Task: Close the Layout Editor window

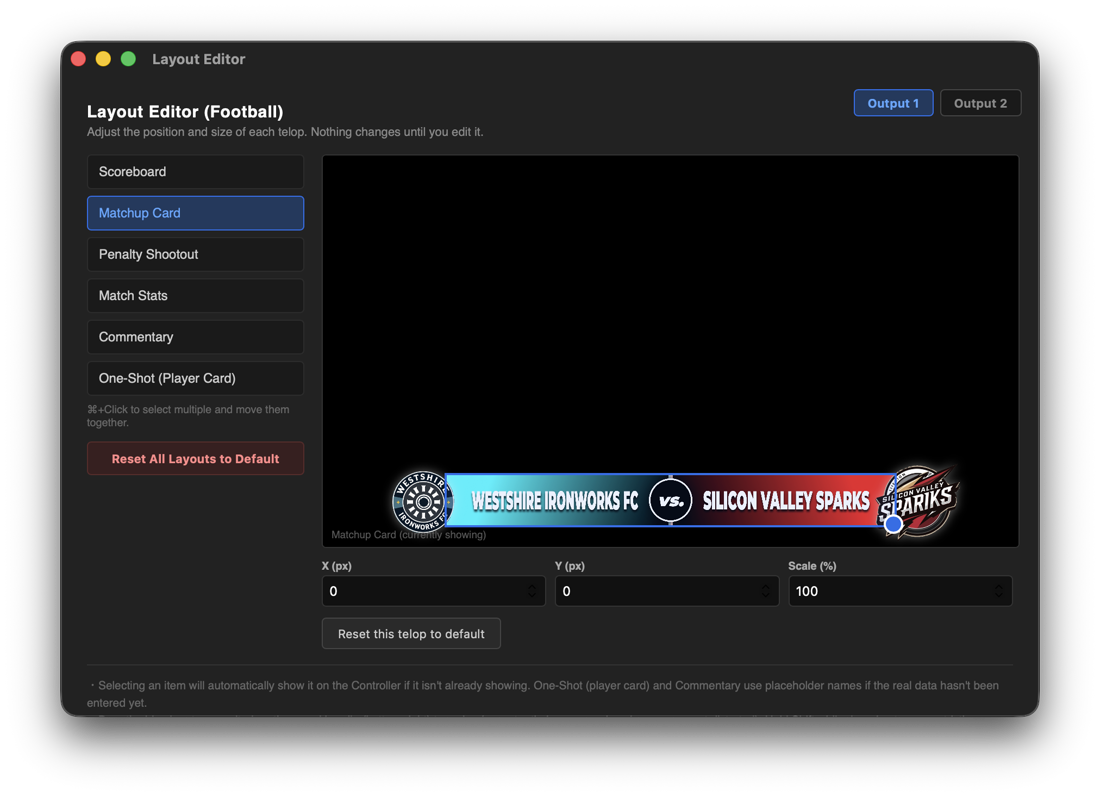Action: 79,59
